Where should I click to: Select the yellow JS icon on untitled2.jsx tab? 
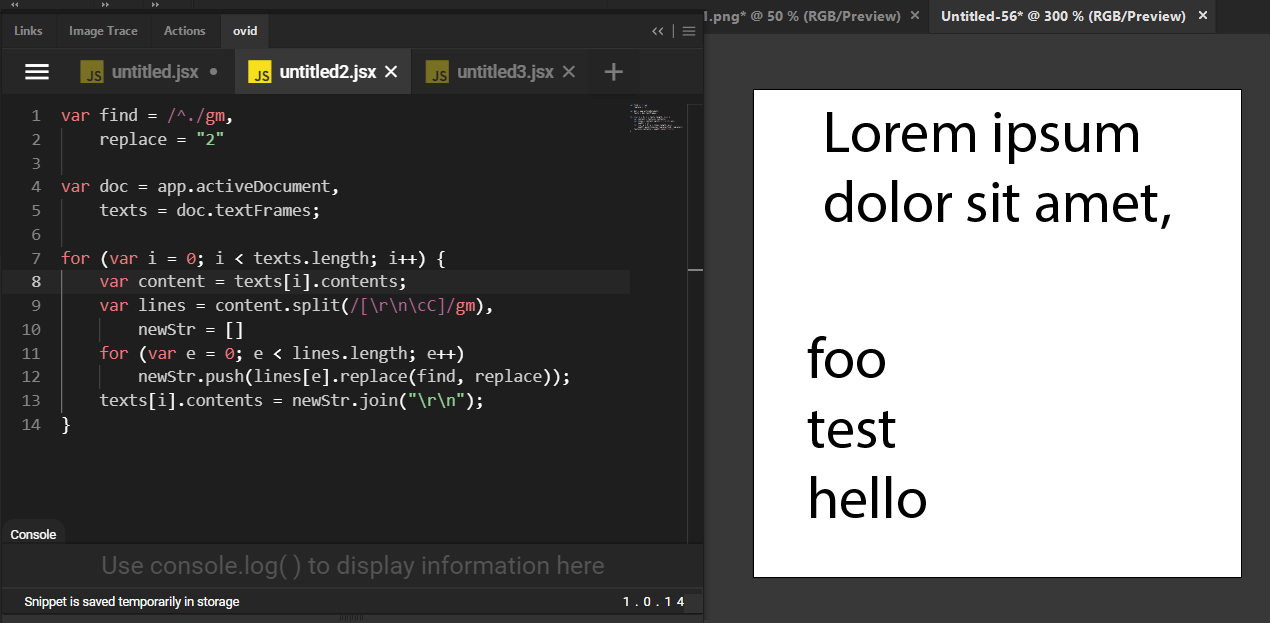[260, 71]
